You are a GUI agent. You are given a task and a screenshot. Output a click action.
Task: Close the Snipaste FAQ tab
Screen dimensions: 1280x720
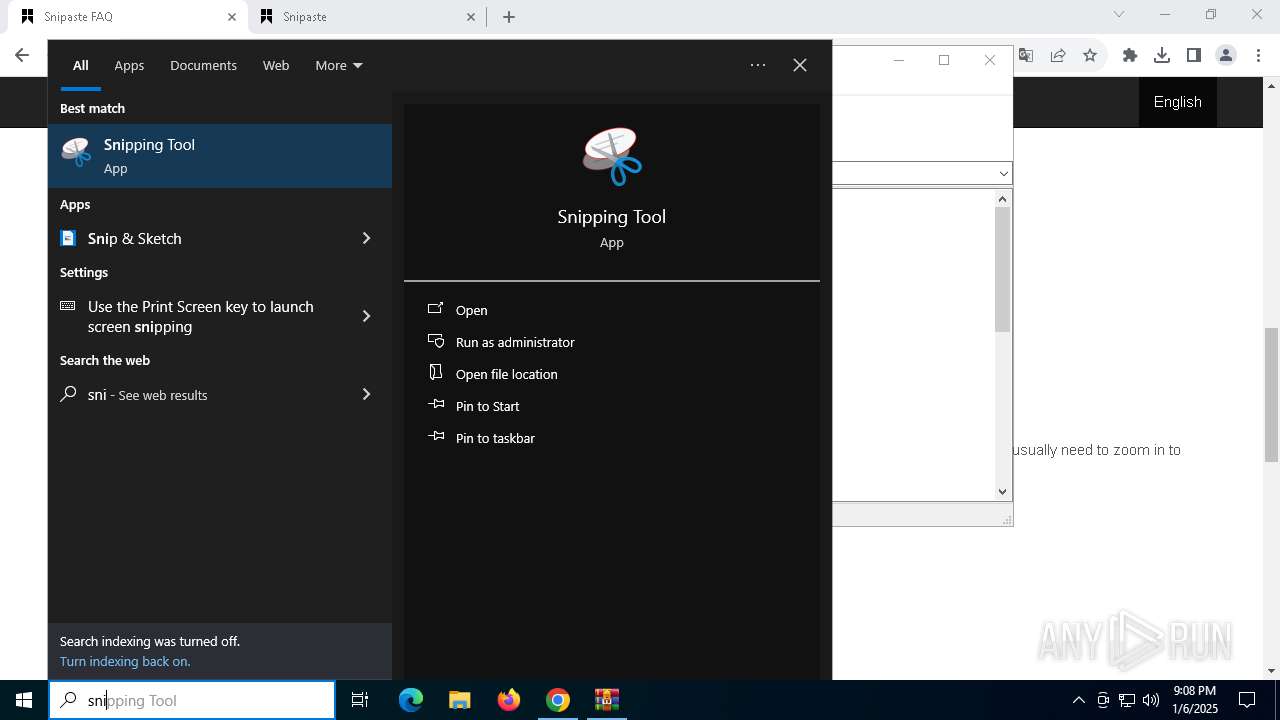click(232, 17)
